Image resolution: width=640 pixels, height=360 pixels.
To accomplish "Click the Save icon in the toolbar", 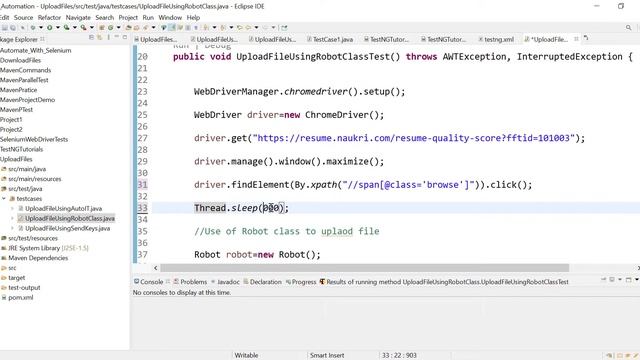I will (5, 27).
